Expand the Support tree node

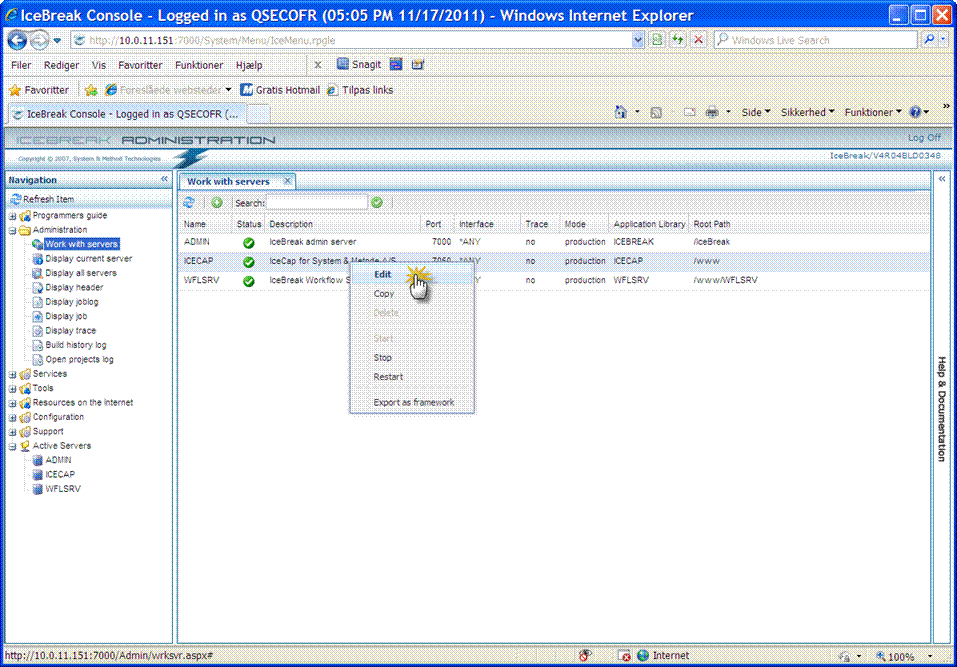[x=12, y=432]
